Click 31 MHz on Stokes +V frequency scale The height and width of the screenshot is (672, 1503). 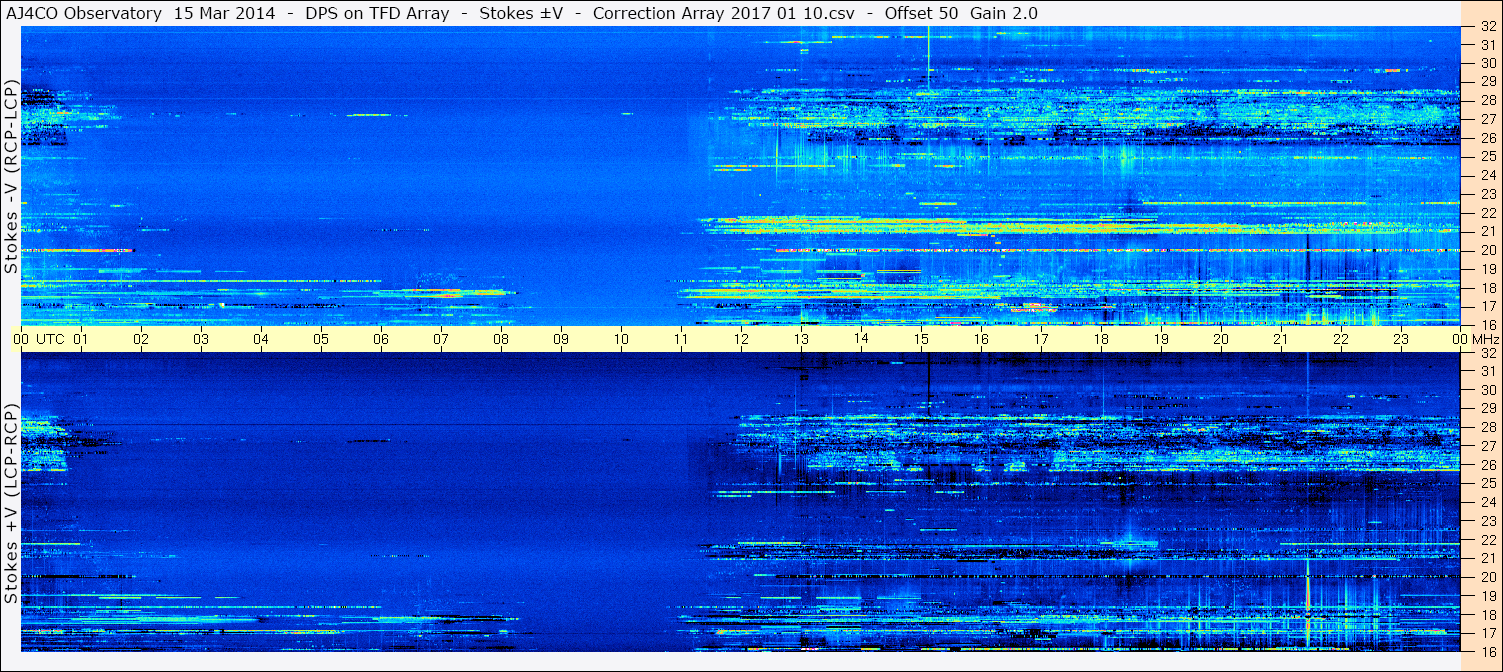(1488, 371)
